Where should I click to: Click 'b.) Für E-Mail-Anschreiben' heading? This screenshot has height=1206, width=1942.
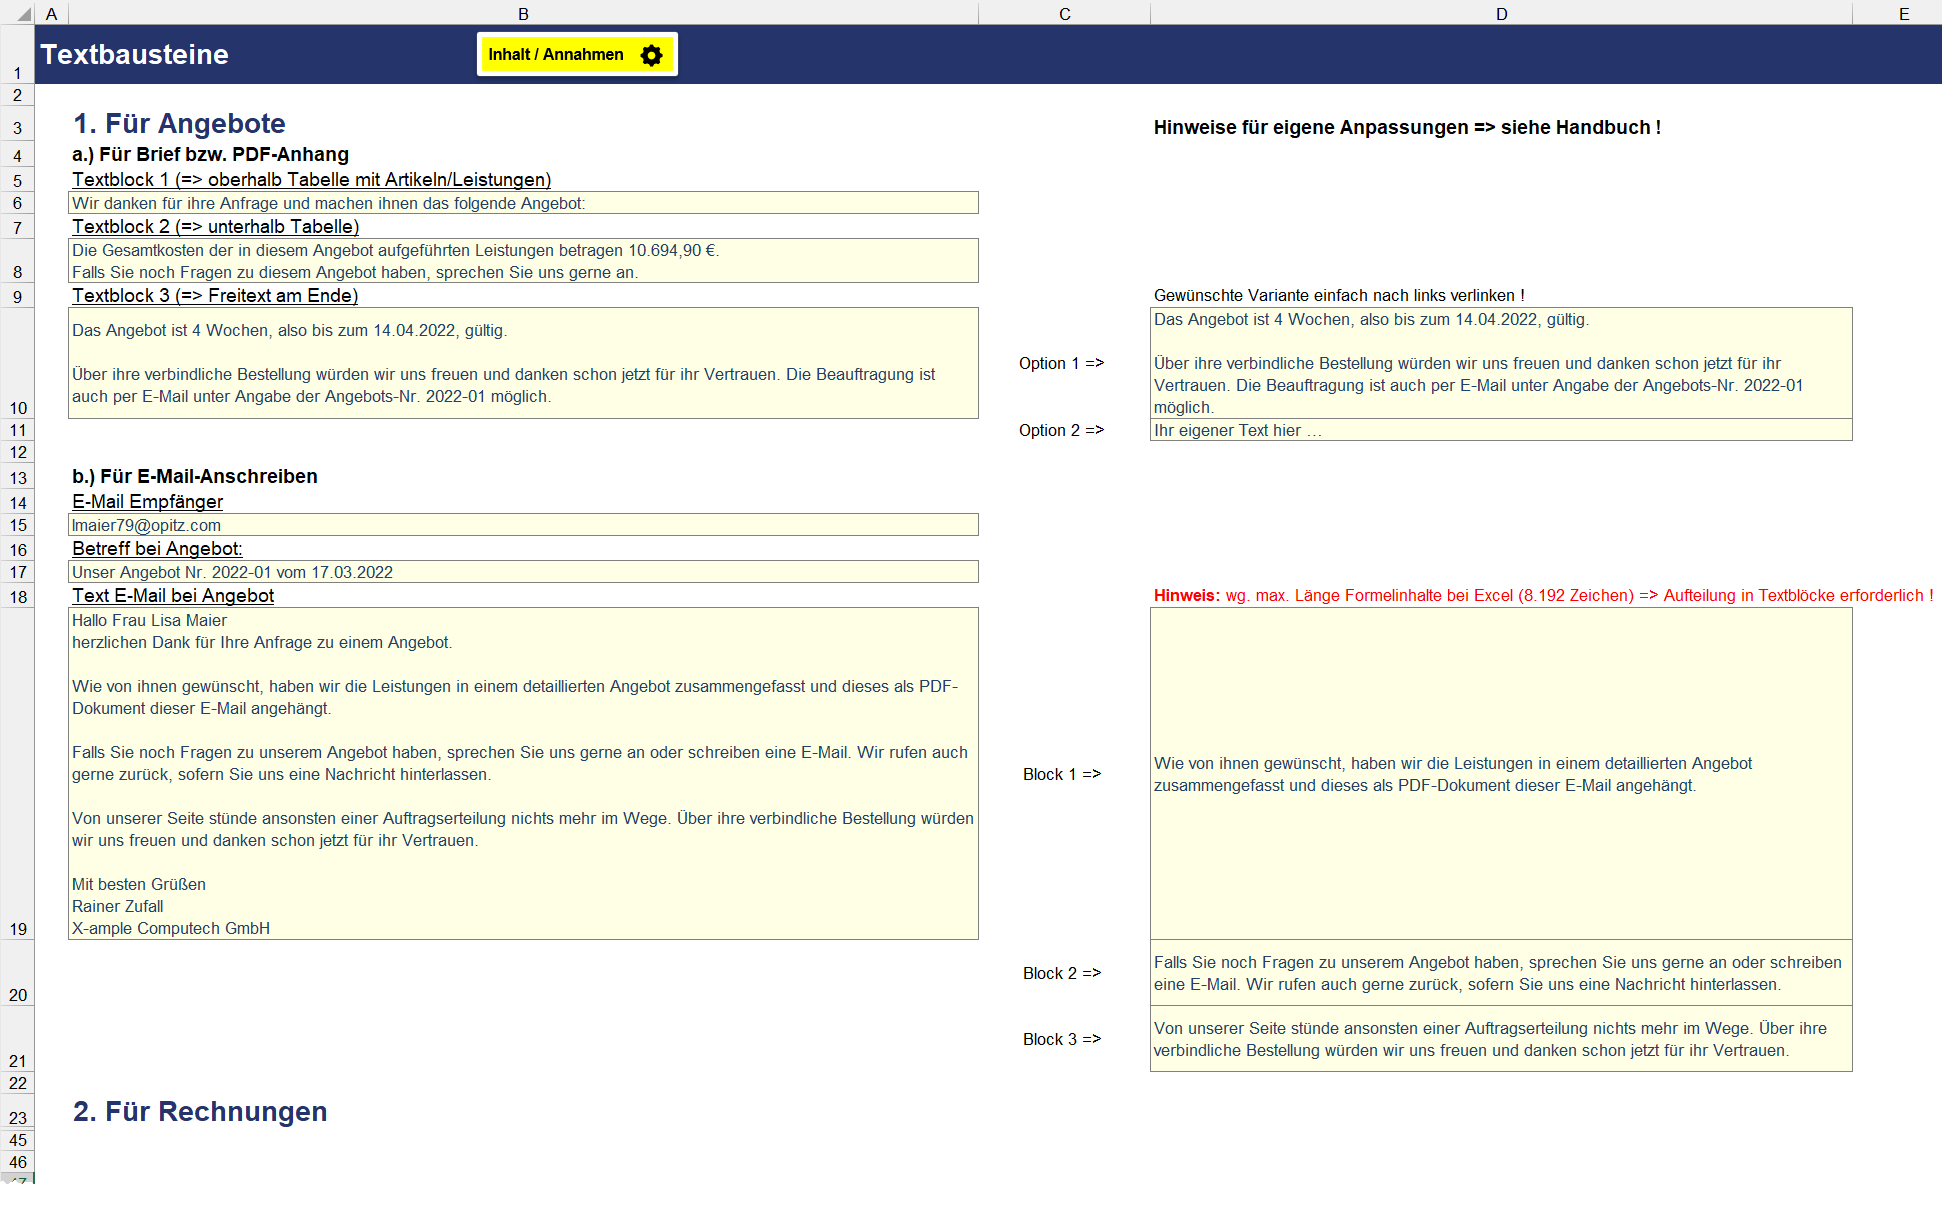[x=195, y=476]
